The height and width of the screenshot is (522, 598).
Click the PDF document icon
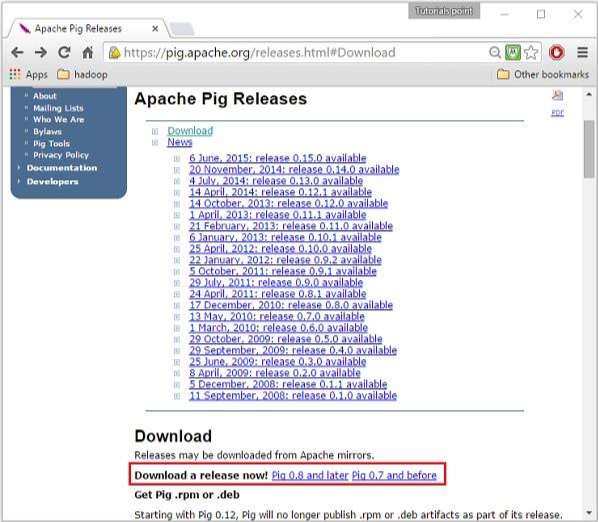tap(557, 95)
